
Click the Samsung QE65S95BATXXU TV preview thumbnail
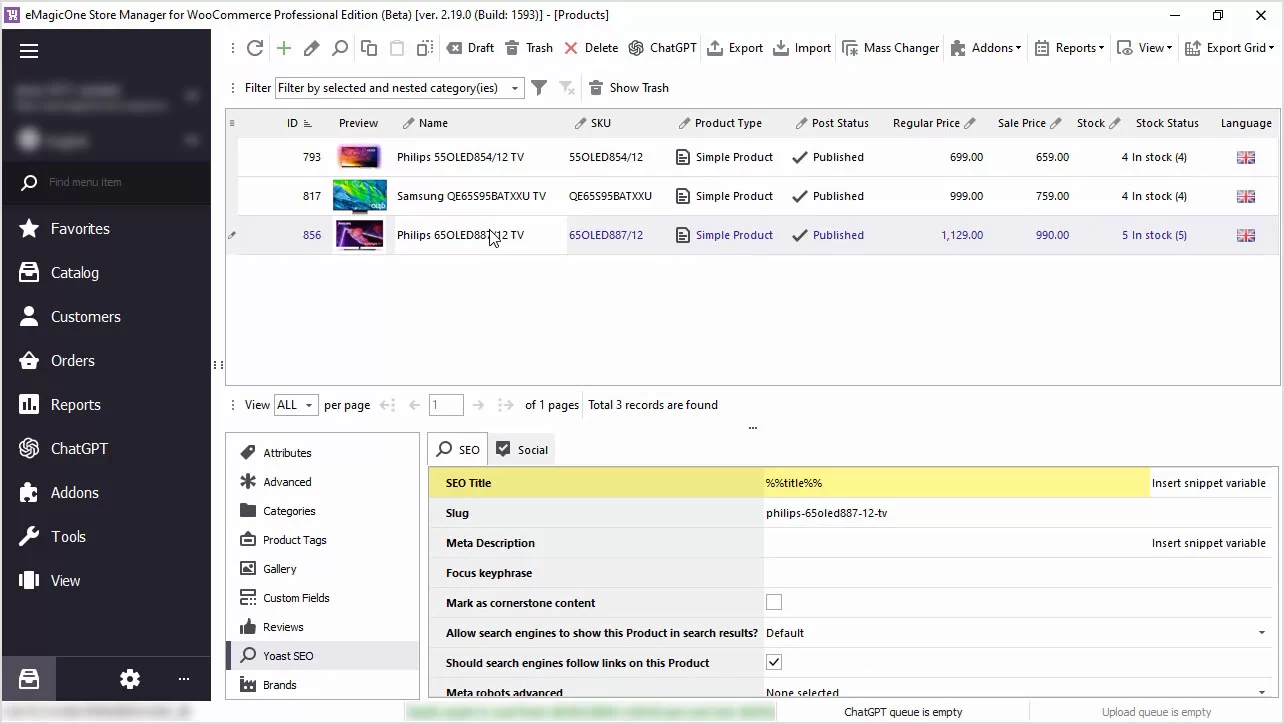pyautogui.click(x=359, y=196)
